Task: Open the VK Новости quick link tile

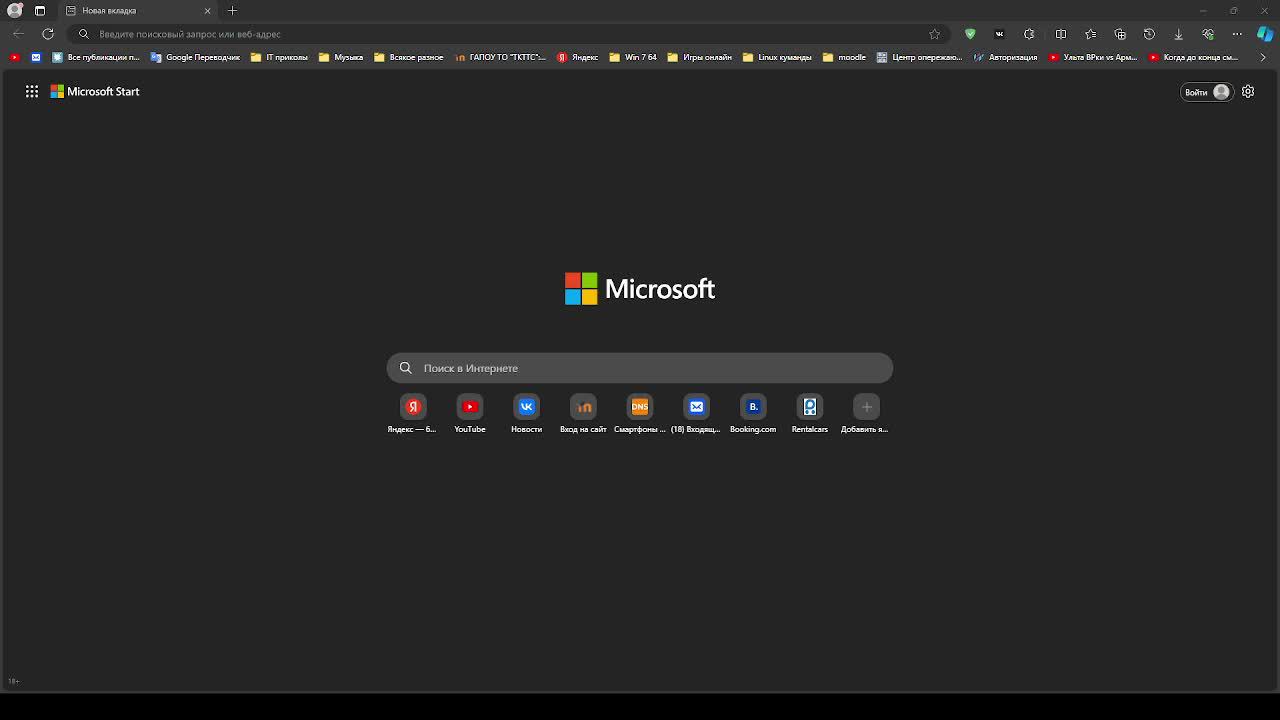Action: click(x=526, y=413)
